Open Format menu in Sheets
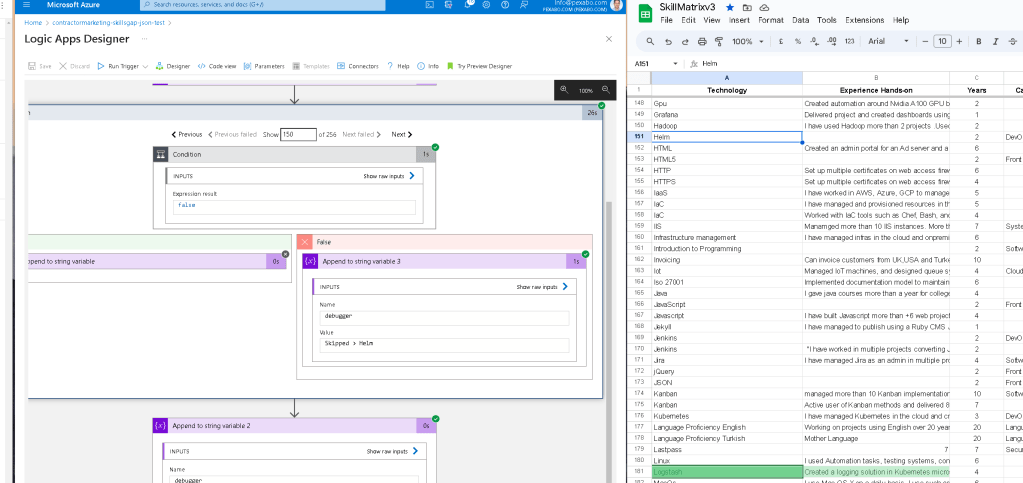Image resolution: width=1023 pixels, height=483 pixels. 771,20
